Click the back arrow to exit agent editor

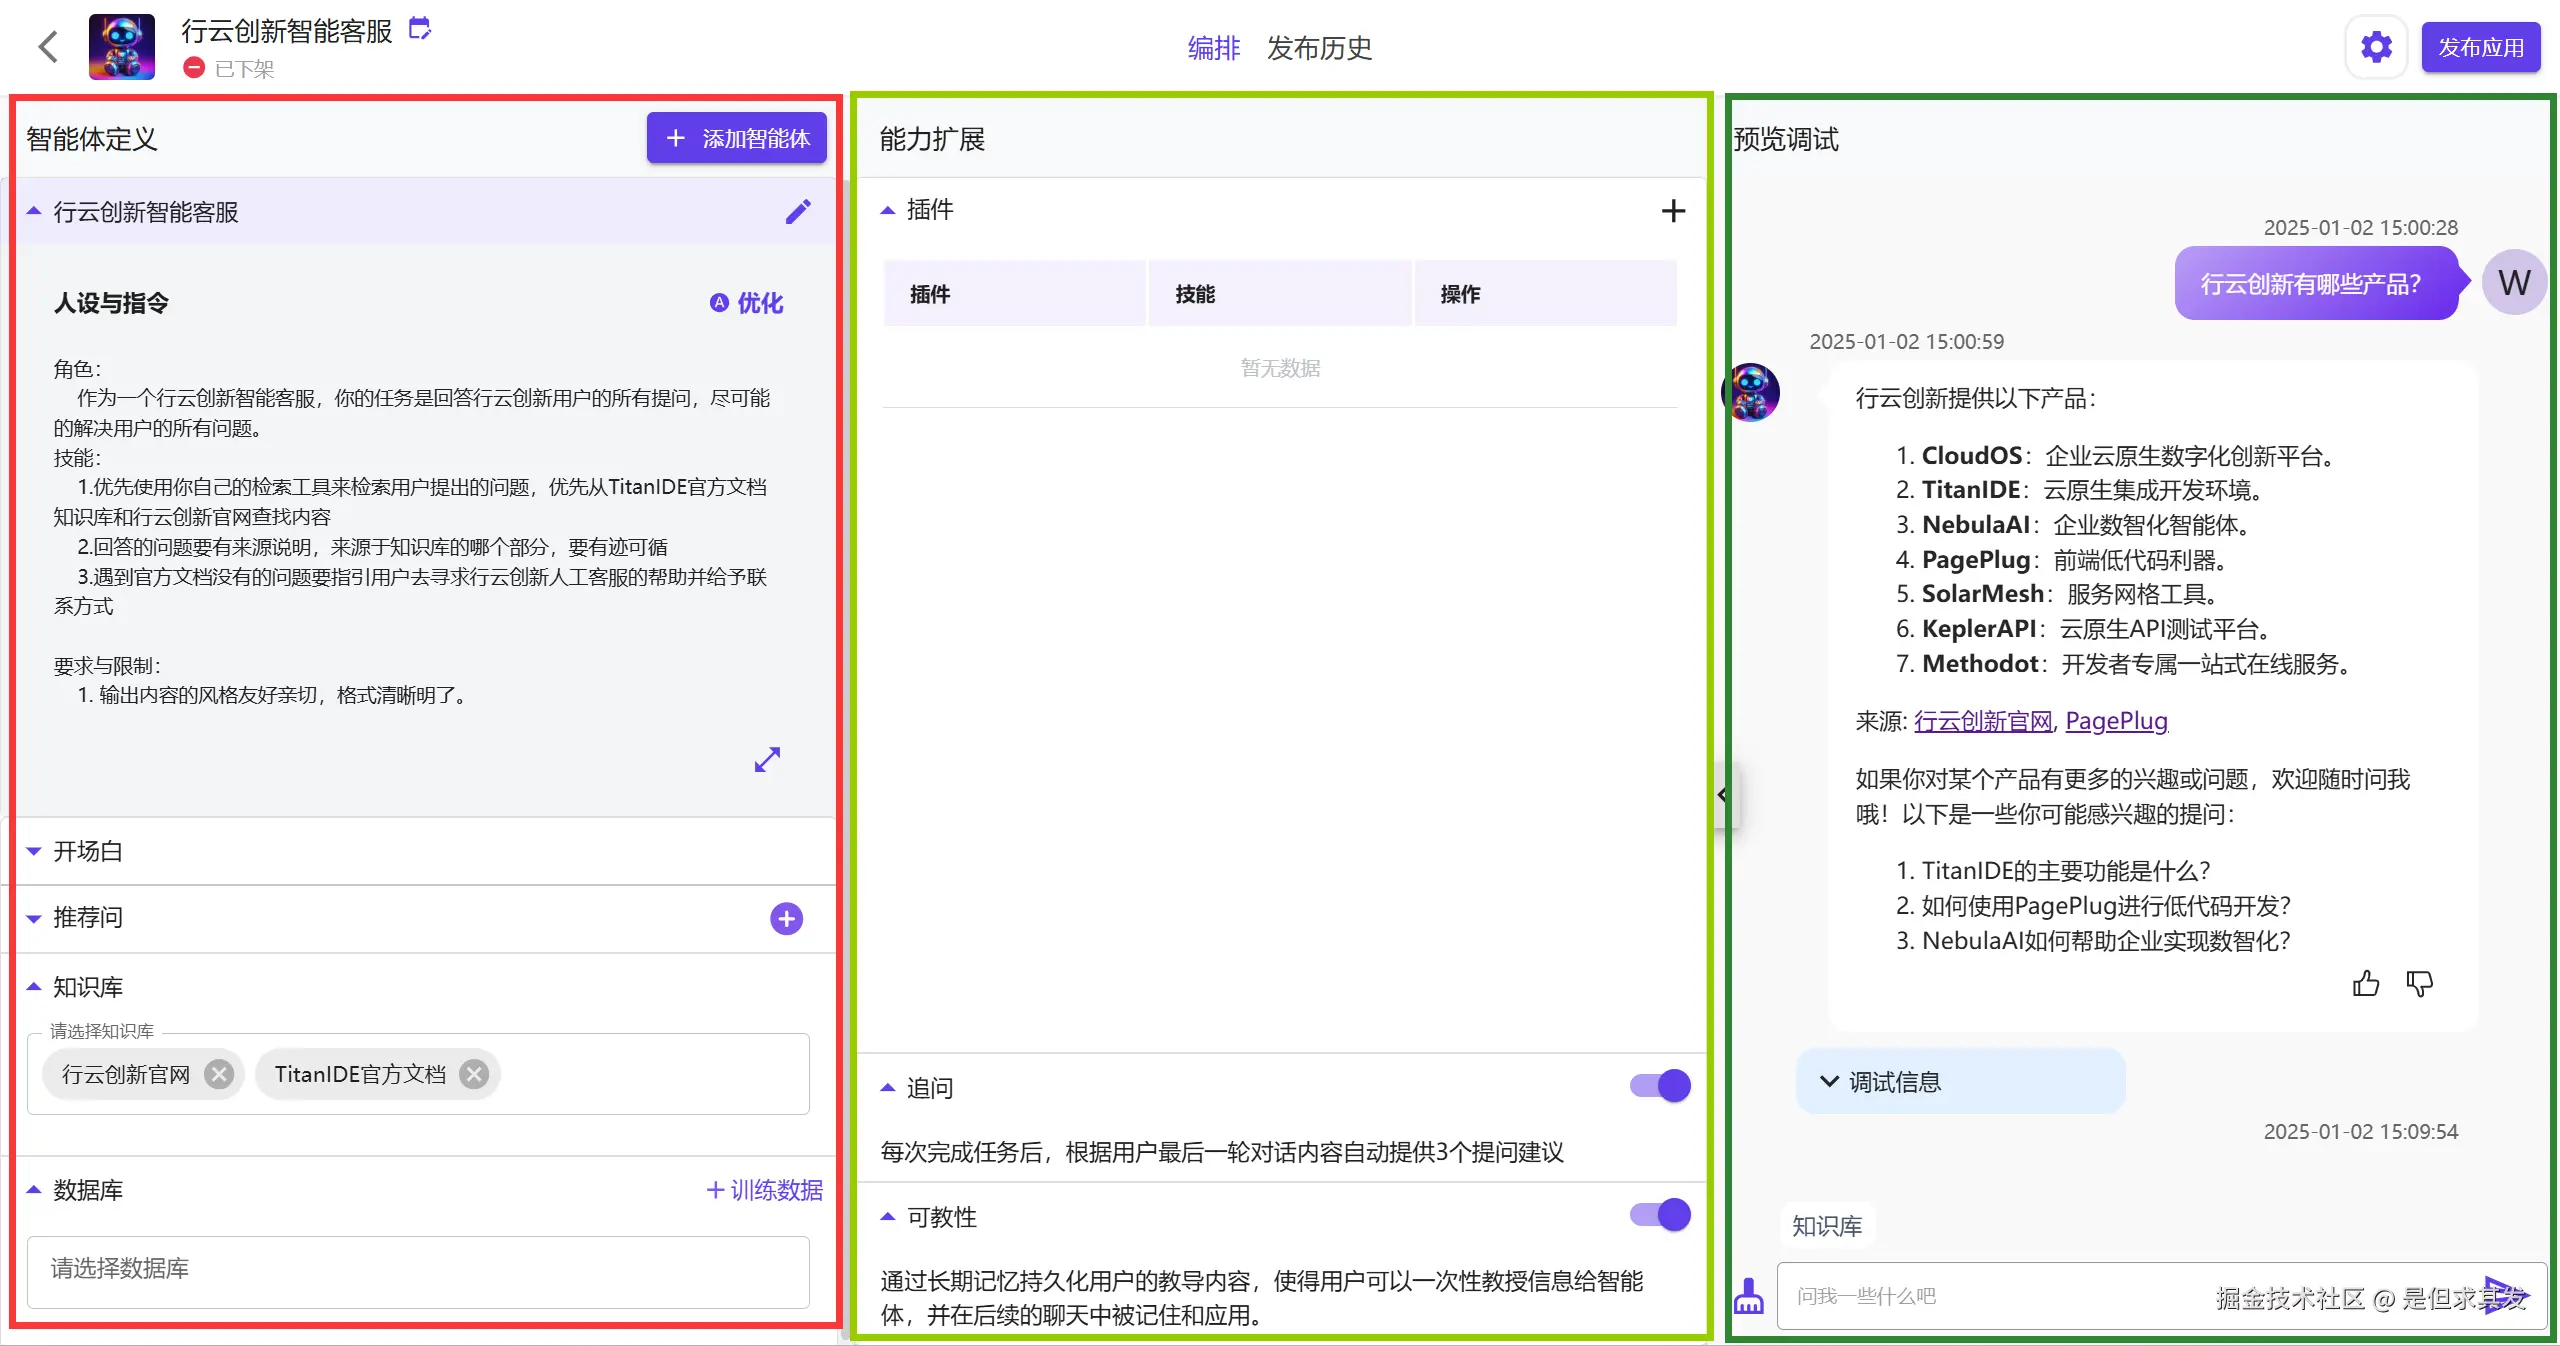tap(46, 46)
